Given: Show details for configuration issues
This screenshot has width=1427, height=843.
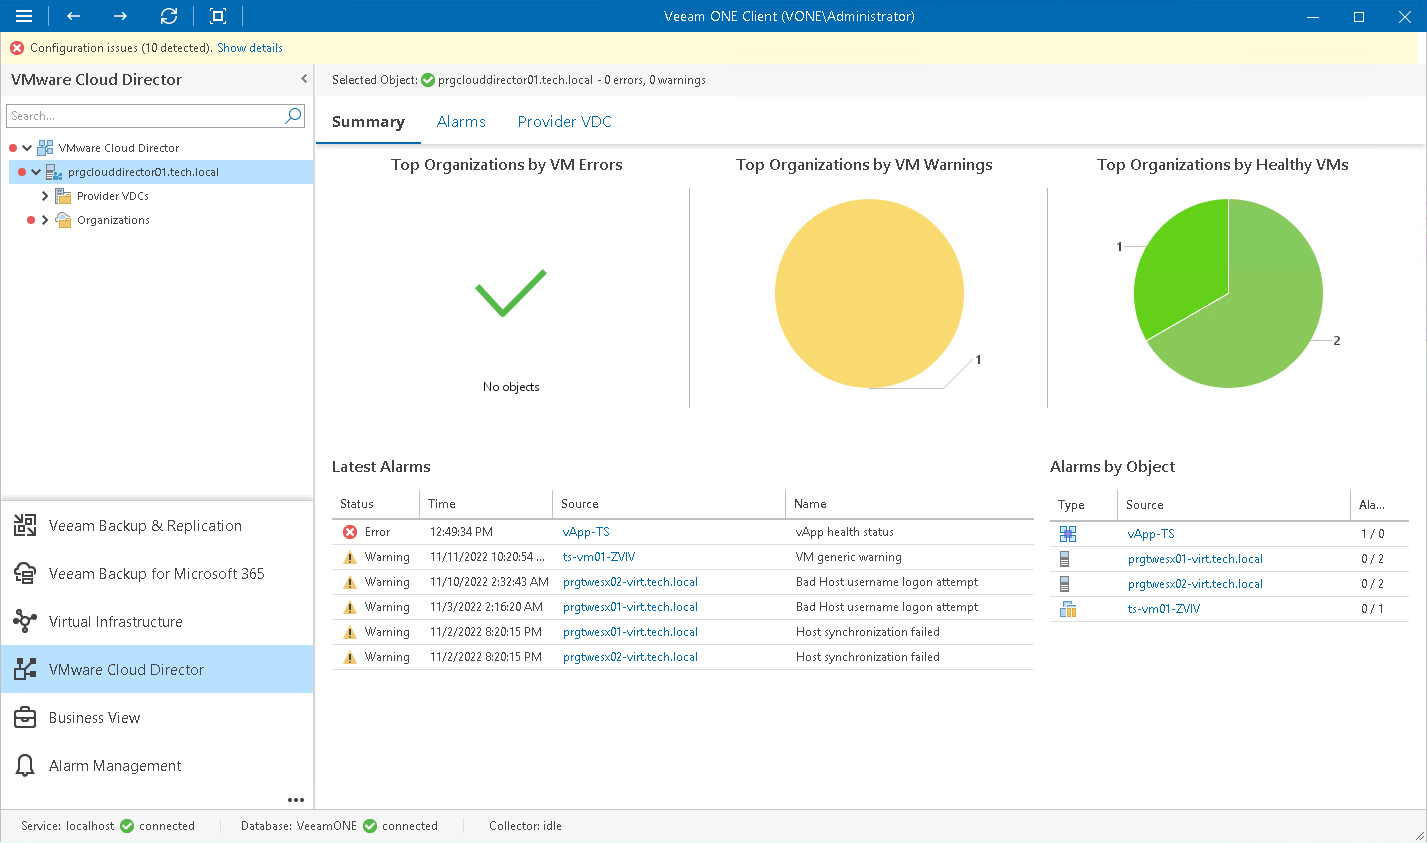Looking at the screenshot, I should pos(249,47).
